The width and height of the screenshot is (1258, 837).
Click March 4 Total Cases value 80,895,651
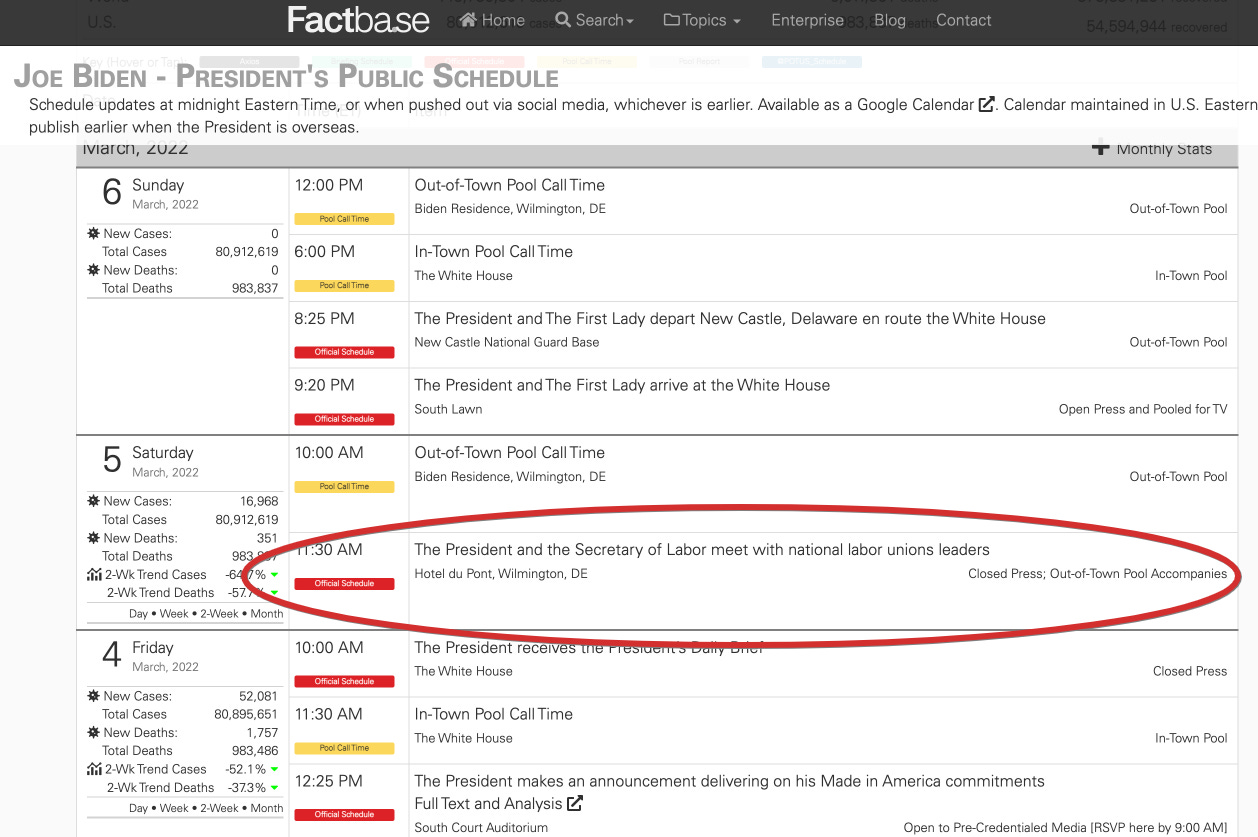tap(246, 715)
